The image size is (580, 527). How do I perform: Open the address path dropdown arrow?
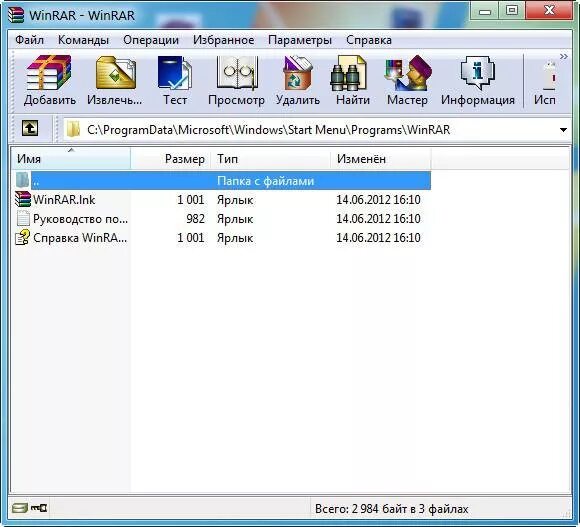coord(563,130)
